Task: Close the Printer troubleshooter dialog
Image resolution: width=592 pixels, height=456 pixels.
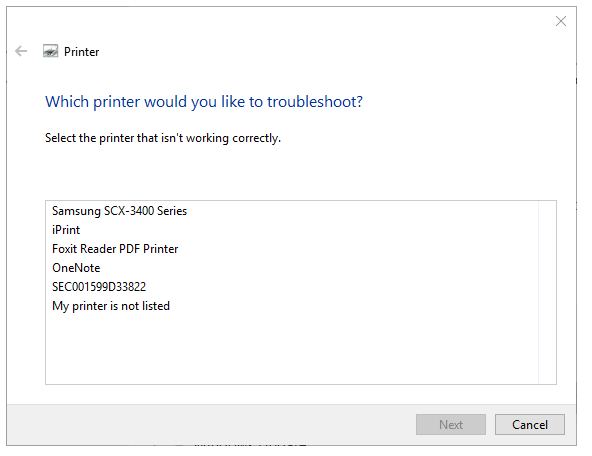Action: (561, 21)
